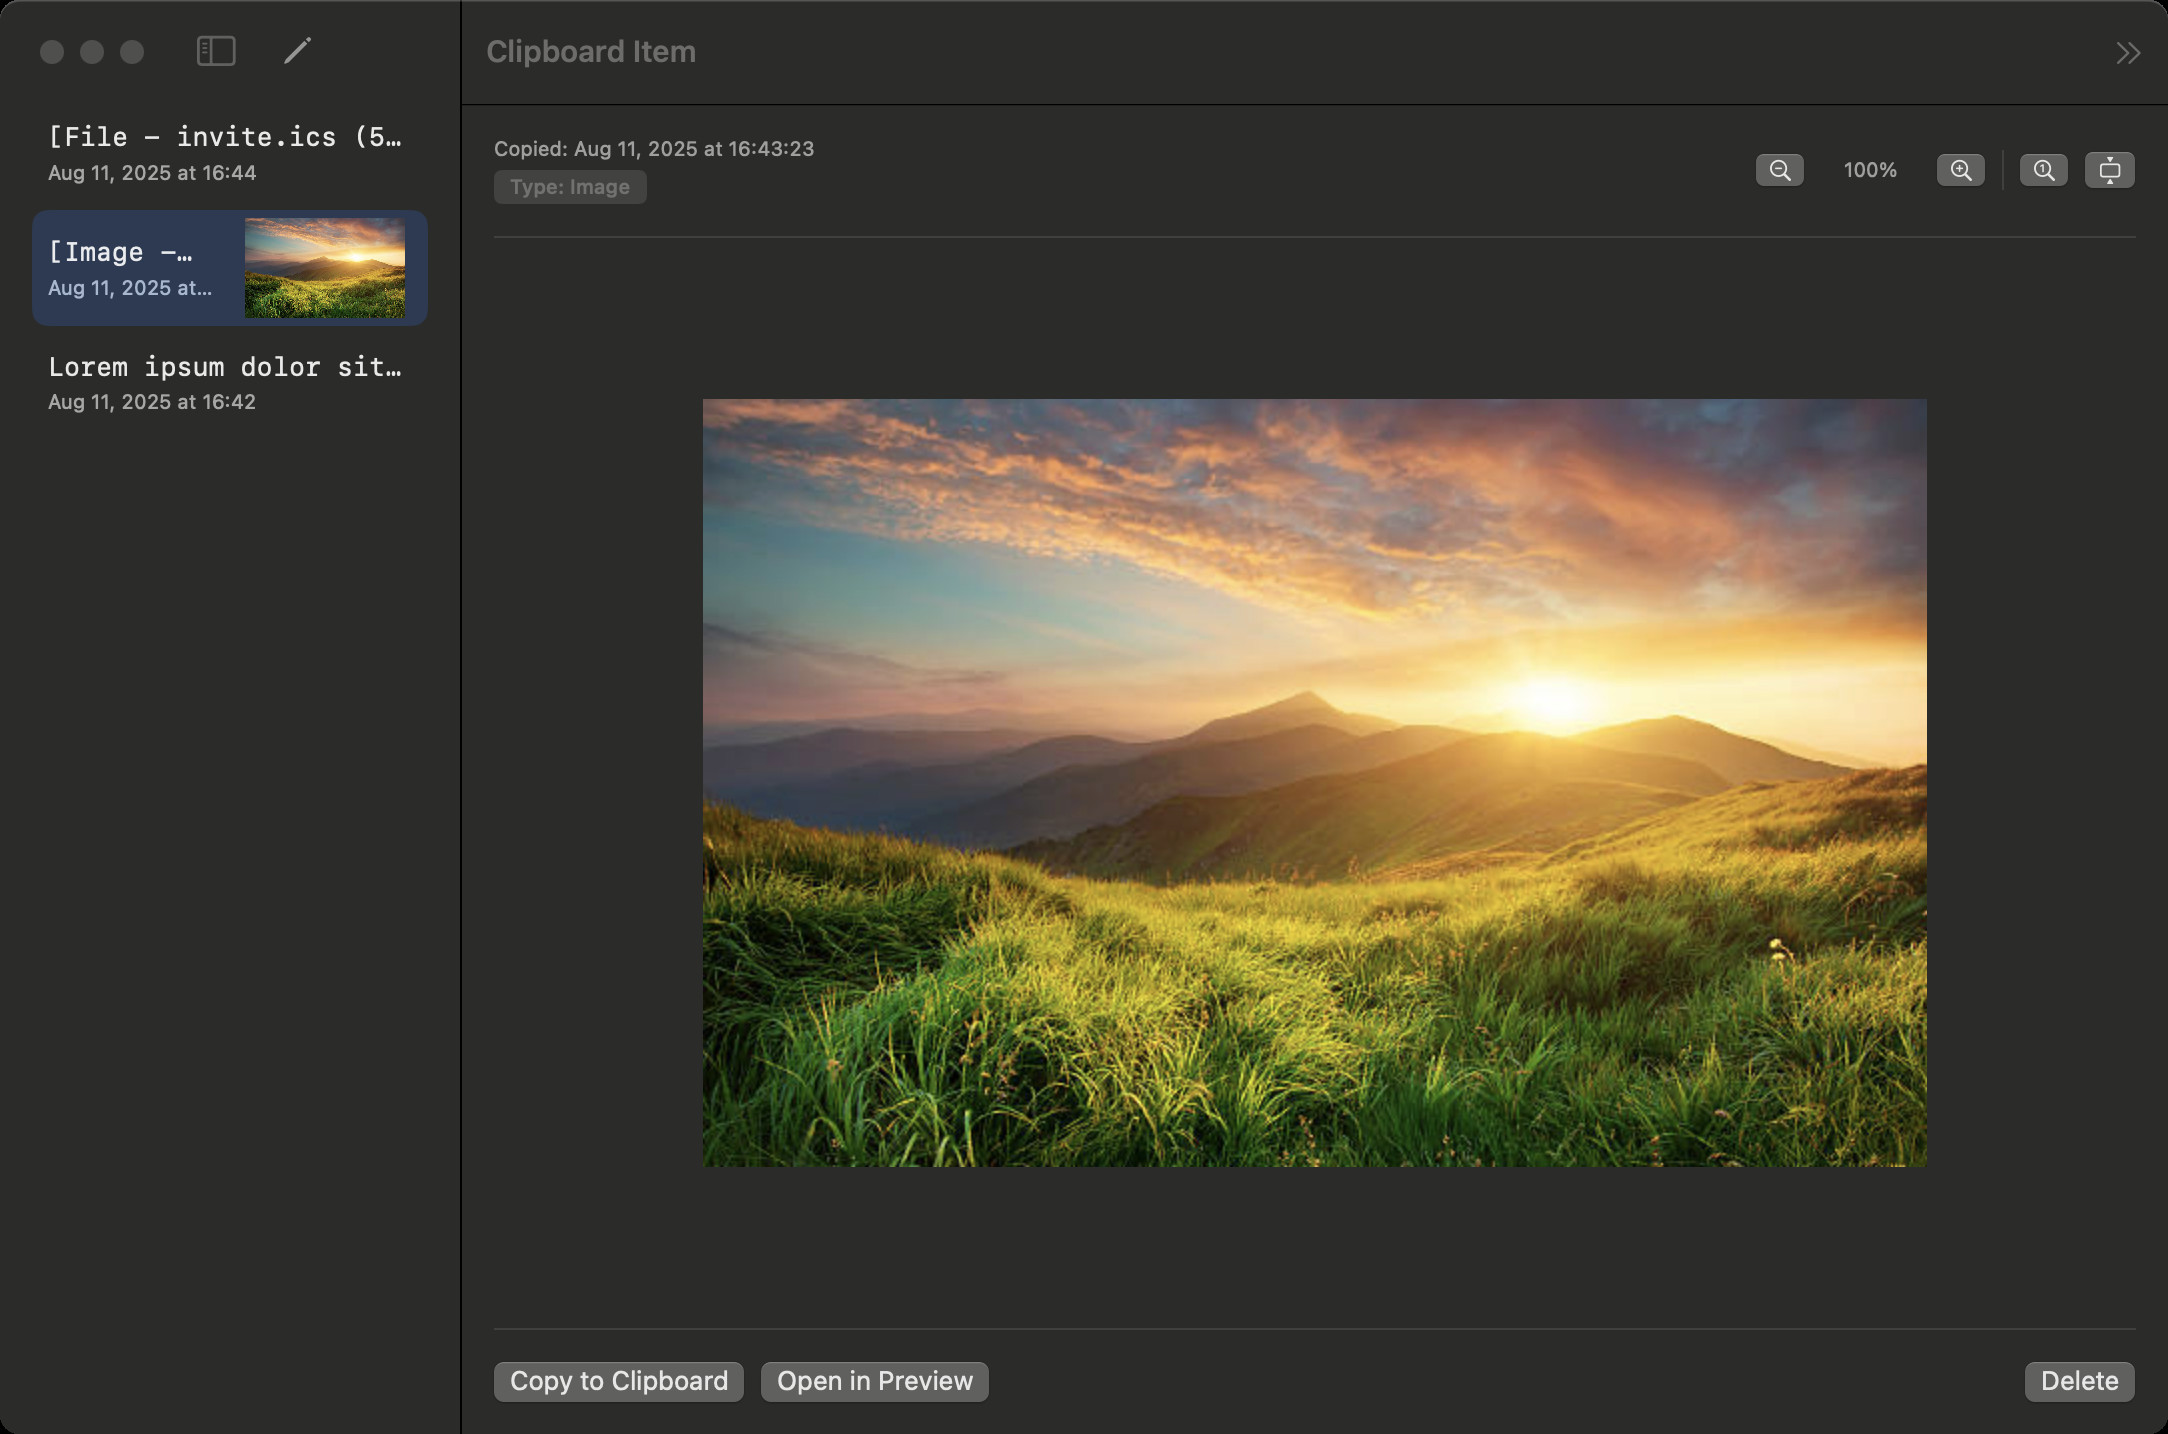Click the Type: Image tag
Image resolution: width=2168 pixels, height=1434 pixels.
point(570,187)
